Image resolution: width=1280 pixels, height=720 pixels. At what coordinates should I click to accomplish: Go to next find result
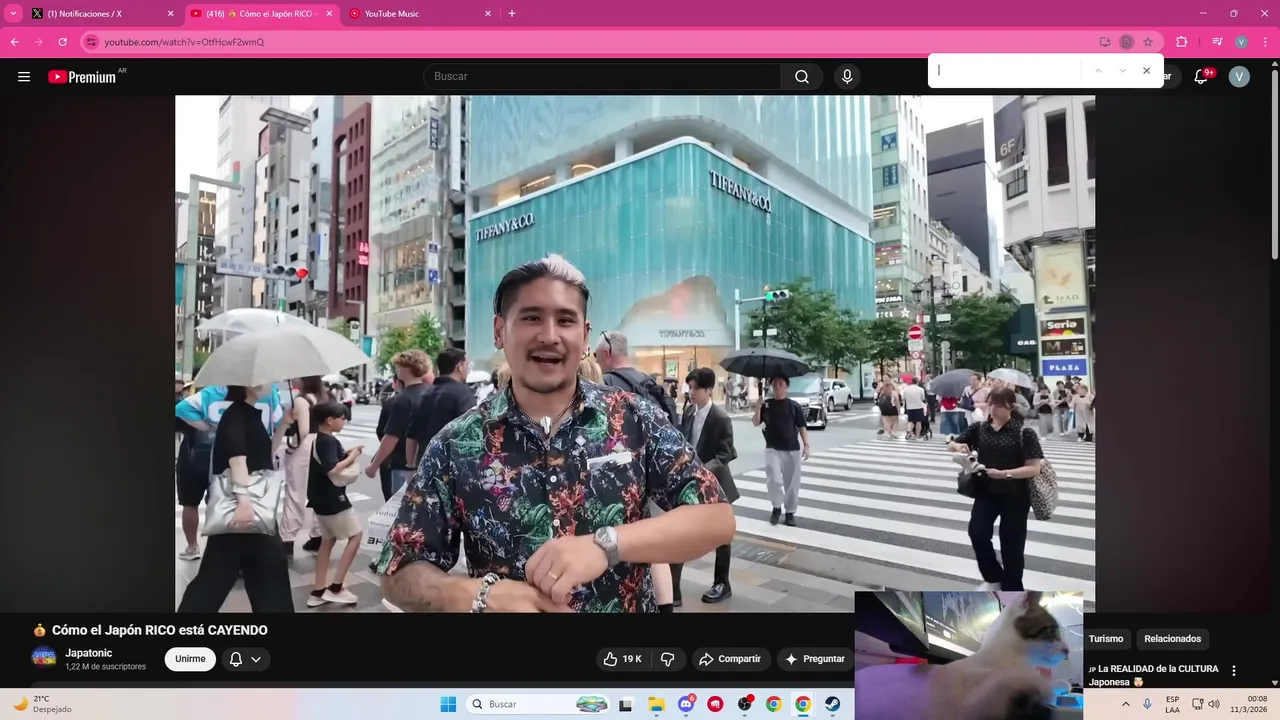[1122, 71]
